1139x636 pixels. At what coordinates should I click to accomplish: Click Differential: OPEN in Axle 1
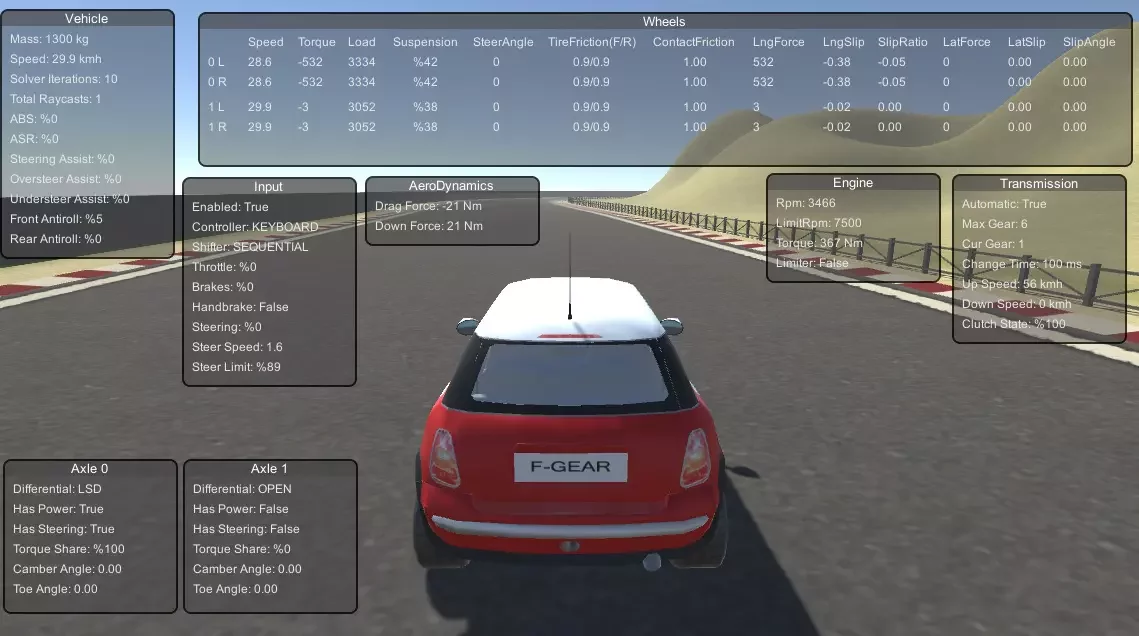click(x=242, y=489)
